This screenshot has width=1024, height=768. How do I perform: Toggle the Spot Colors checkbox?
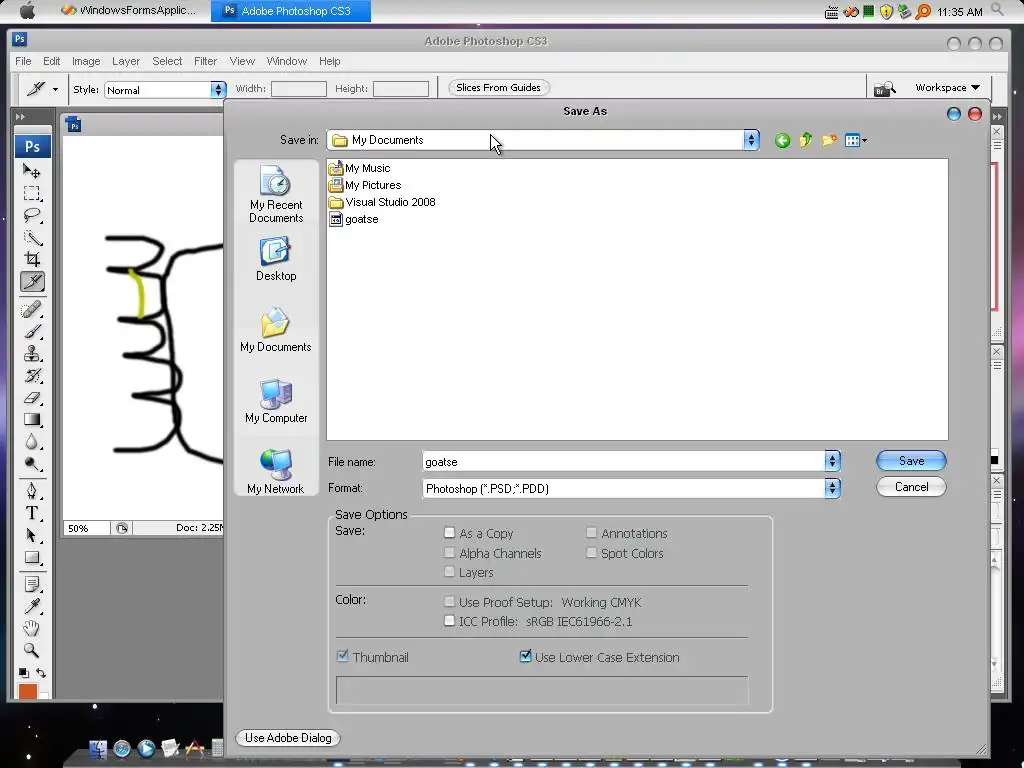click(591, 552)
